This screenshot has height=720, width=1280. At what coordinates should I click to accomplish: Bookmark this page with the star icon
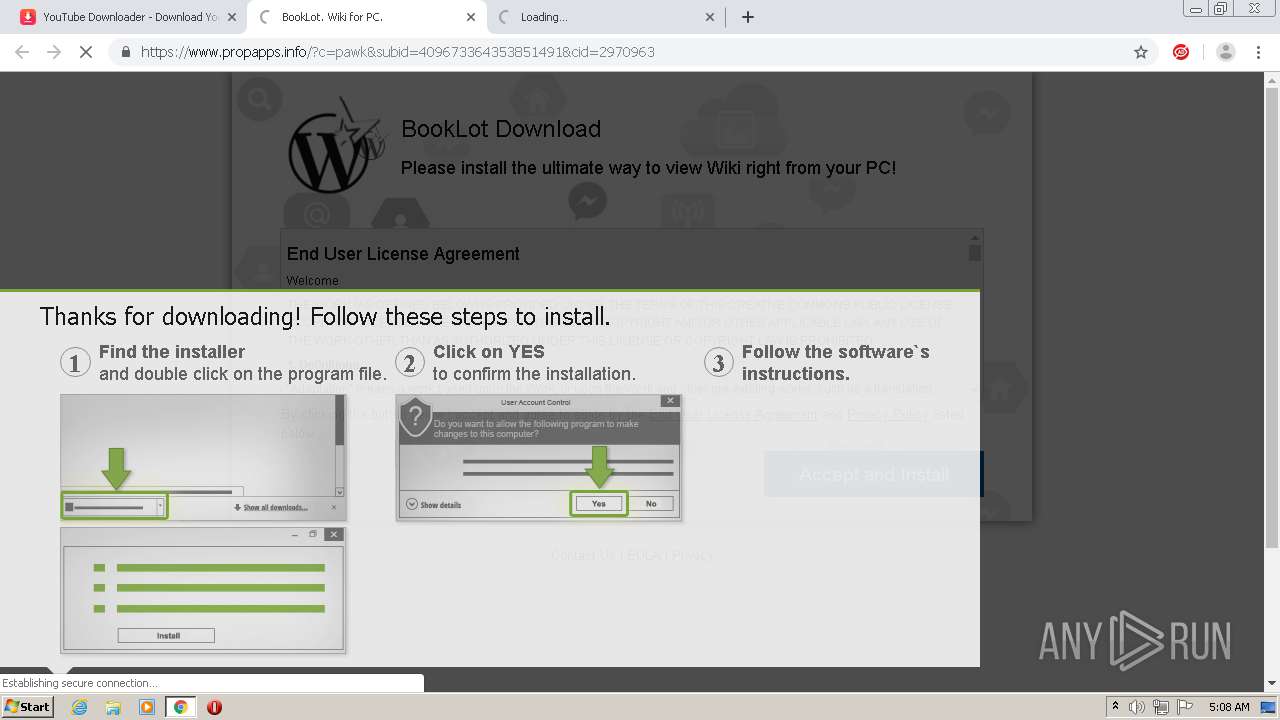(x=1140, y=52)
